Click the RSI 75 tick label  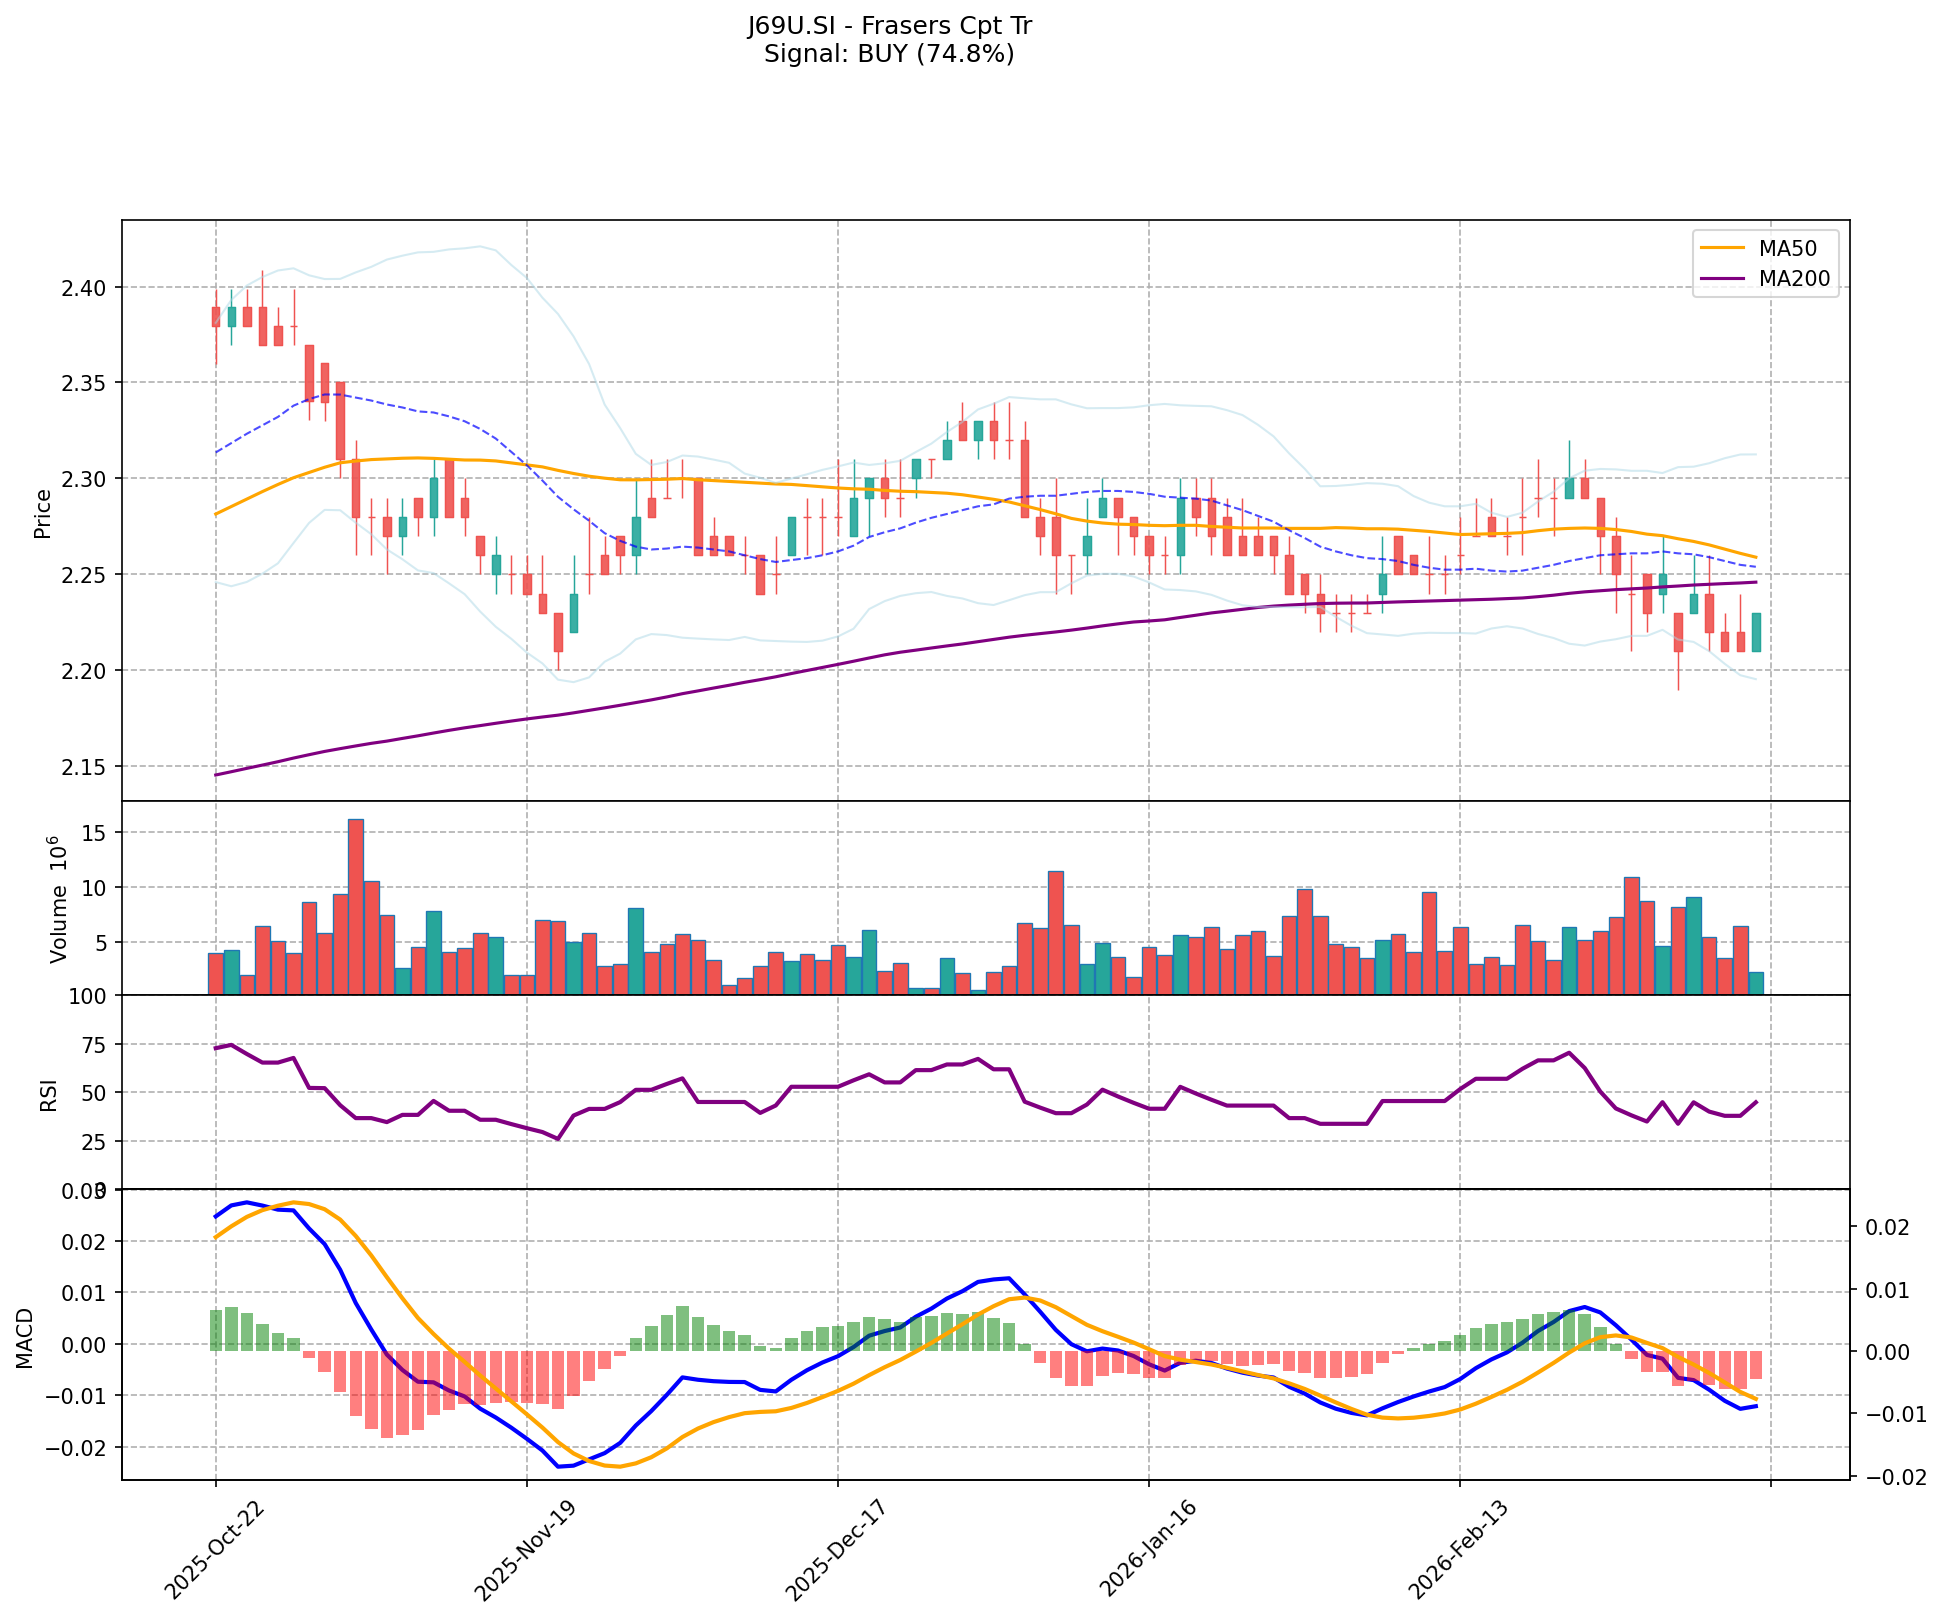click(92, 1046)
